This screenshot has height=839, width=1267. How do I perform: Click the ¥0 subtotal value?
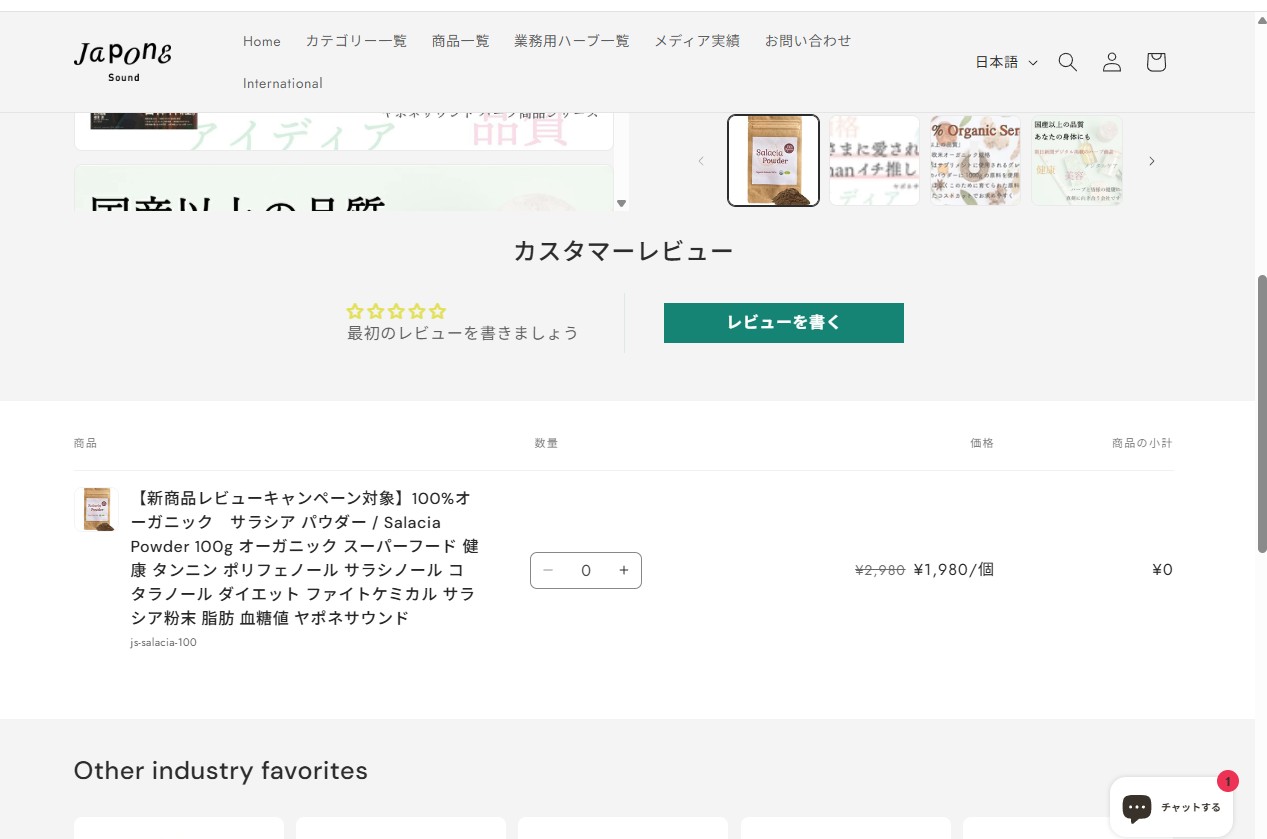click(x=1162, y=570)
